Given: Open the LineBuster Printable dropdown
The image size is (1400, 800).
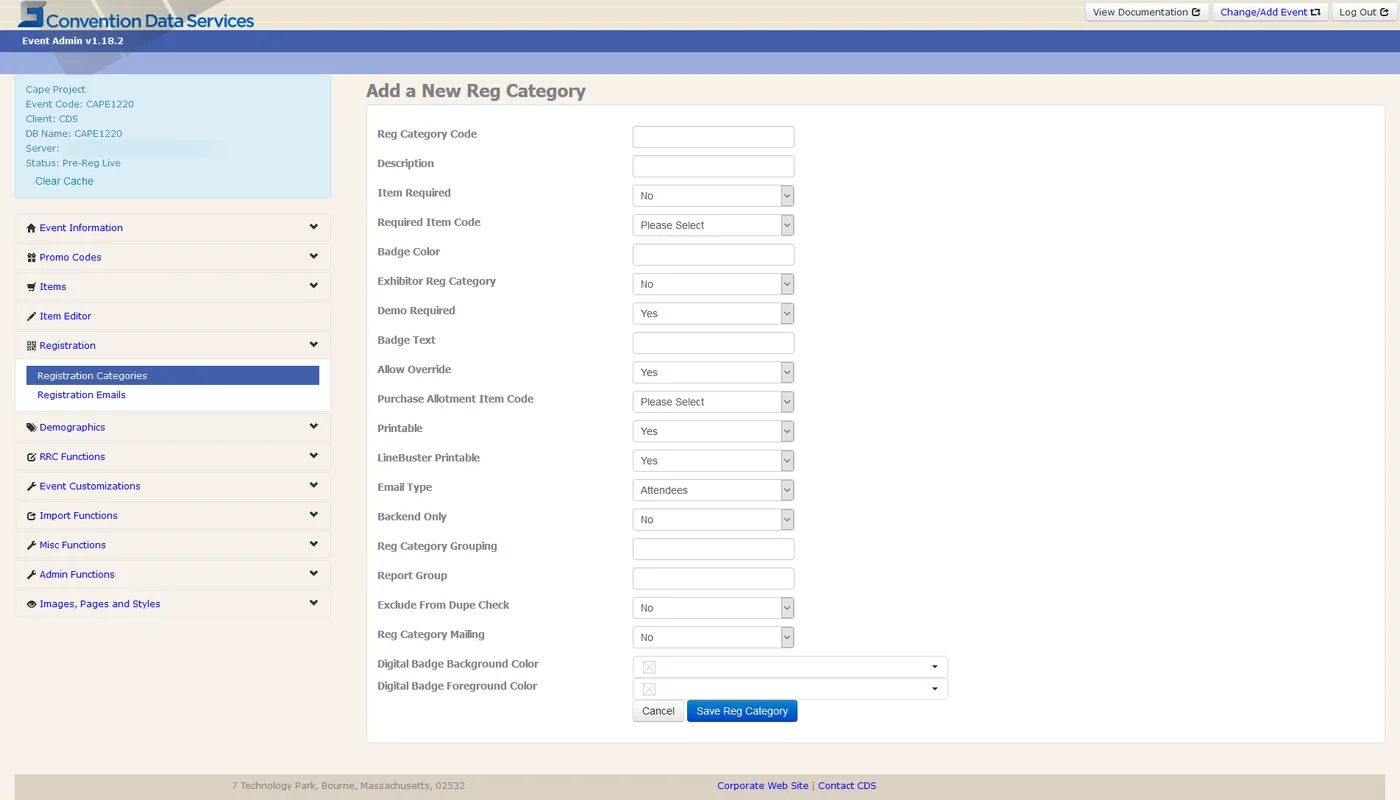Looking at the screenshot, I should click(x=713, y=461).
